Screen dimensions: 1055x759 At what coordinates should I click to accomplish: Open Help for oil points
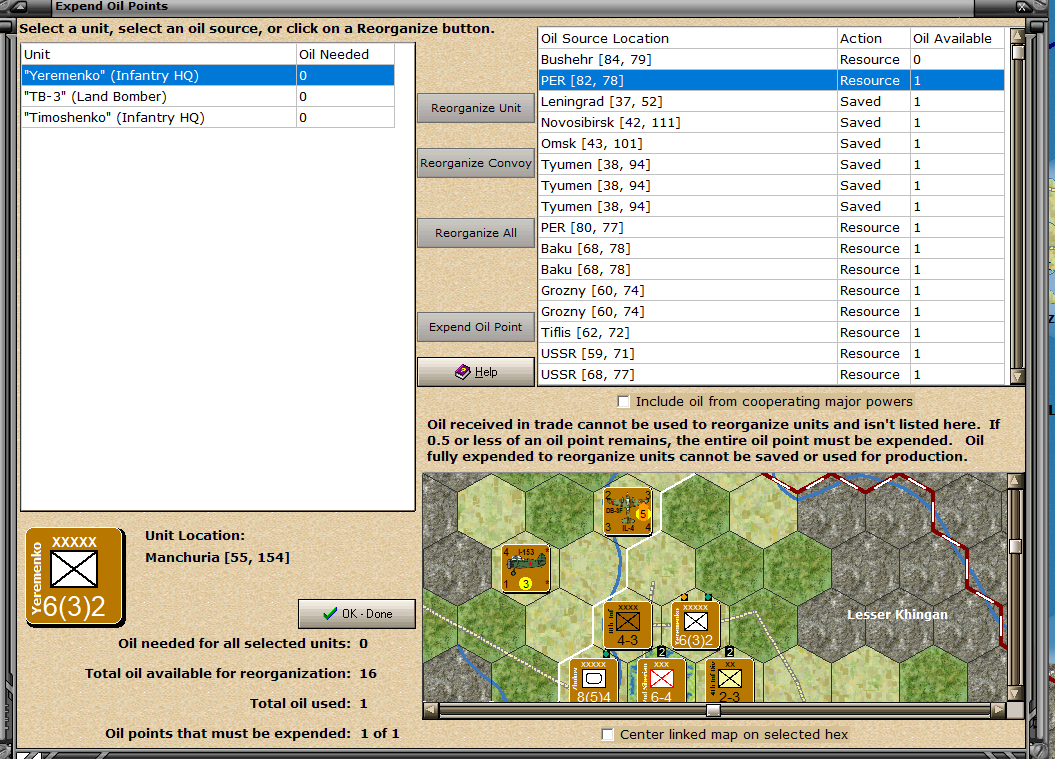[476, 372]
